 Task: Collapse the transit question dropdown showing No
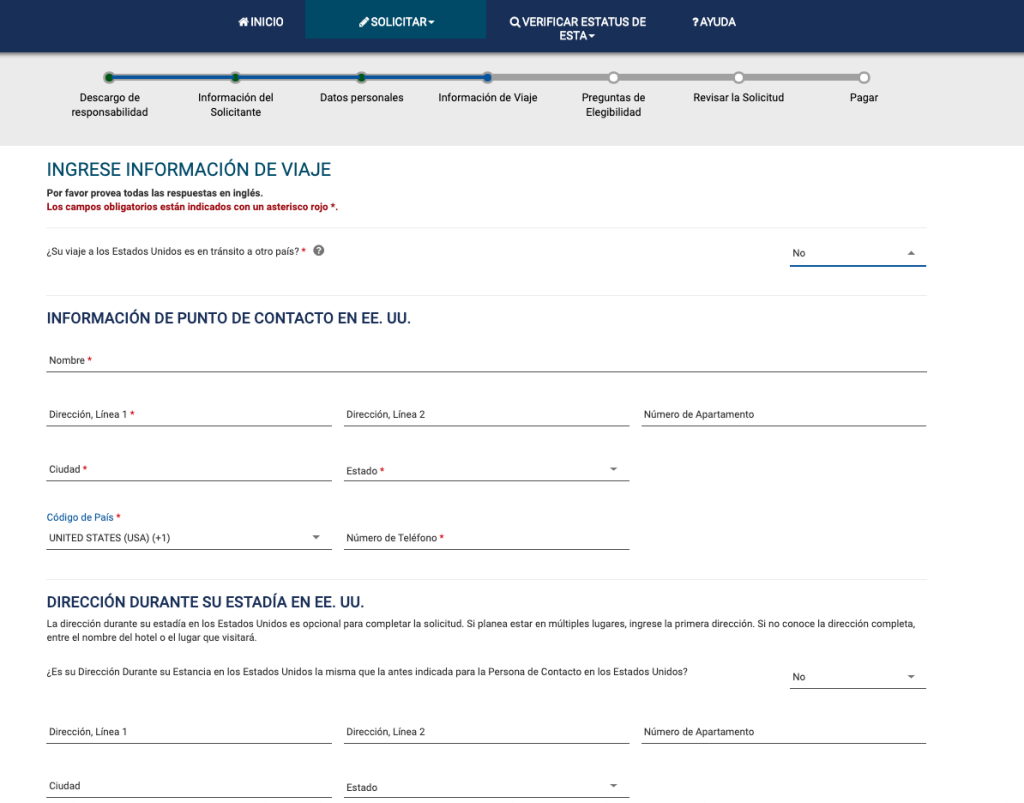point(911,253)
